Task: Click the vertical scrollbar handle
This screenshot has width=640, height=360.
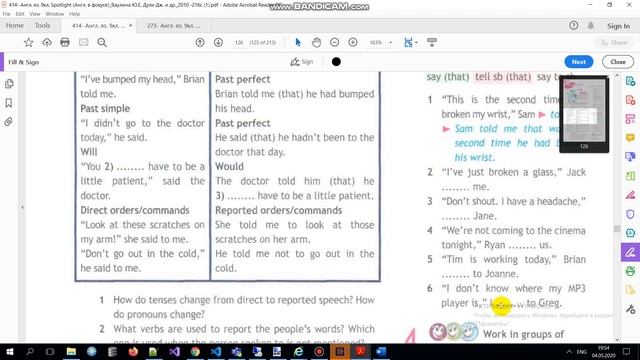Action: 617,229
